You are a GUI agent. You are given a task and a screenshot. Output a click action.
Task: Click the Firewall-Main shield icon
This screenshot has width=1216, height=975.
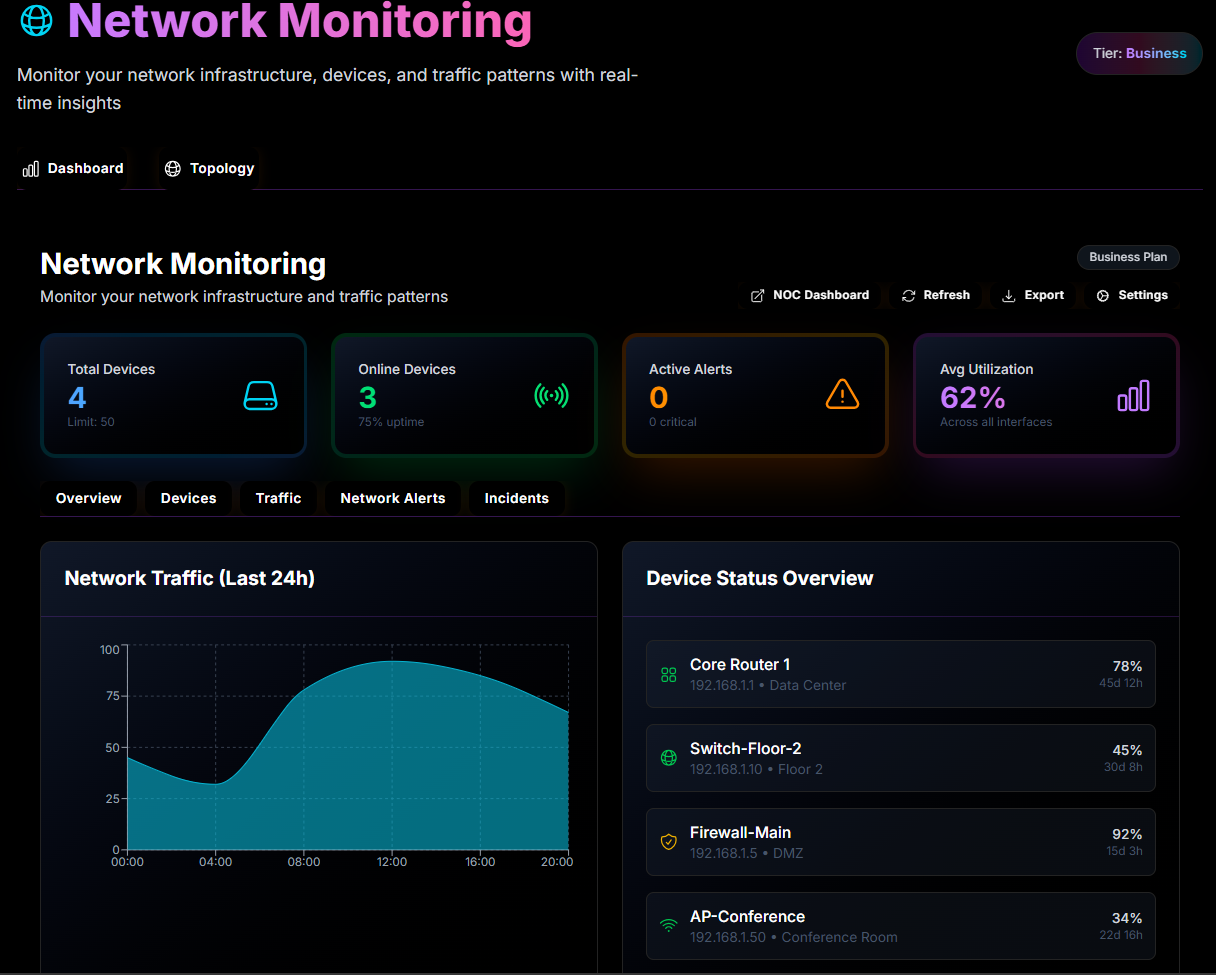pyautogui.click(x=669, y=843)
